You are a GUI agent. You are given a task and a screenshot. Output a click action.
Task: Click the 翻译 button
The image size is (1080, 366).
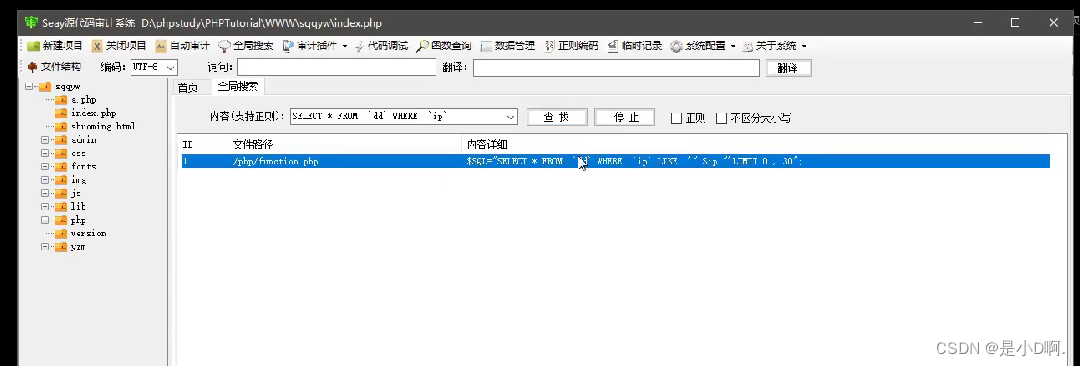click(789, 68)
